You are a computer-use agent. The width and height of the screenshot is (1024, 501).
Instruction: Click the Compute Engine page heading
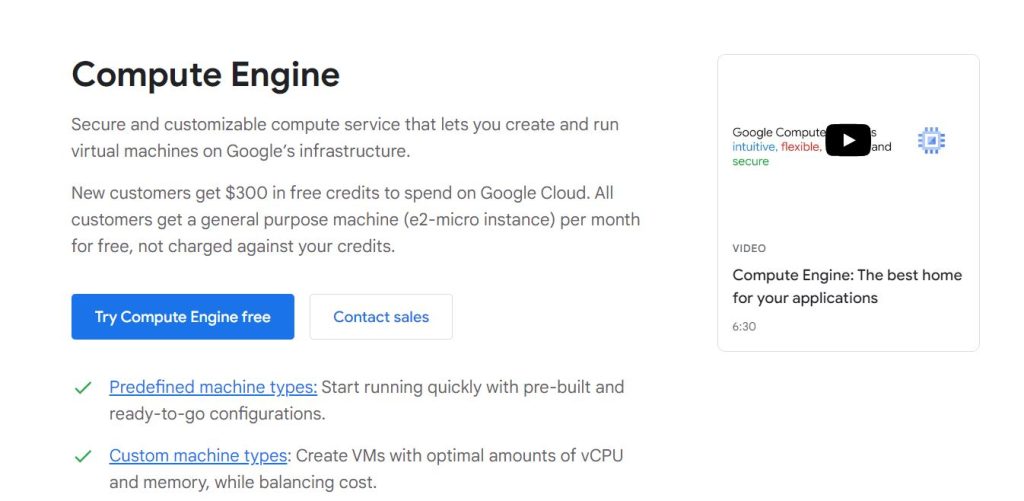[205, 75]
